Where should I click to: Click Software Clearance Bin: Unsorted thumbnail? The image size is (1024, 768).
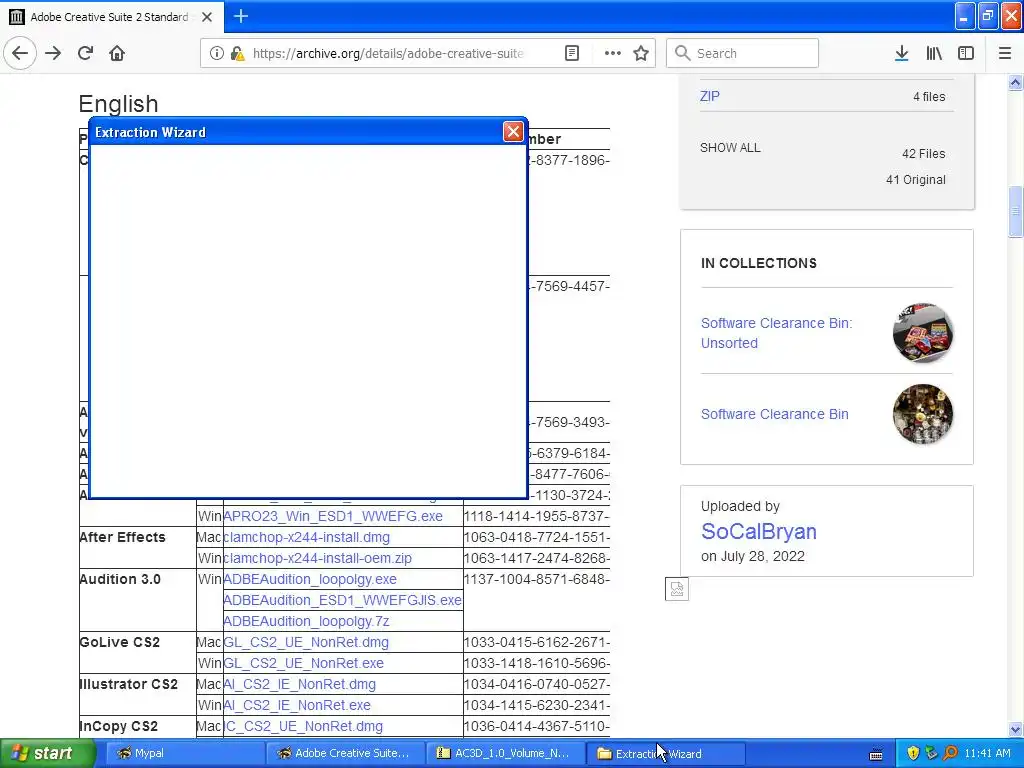click(923, 333)
